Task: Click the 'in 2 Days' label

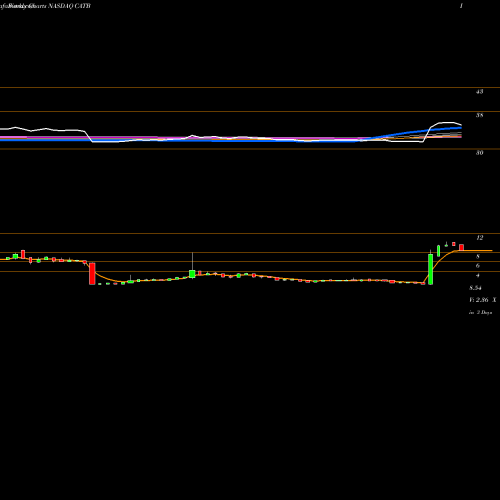Action: point(480,312)
